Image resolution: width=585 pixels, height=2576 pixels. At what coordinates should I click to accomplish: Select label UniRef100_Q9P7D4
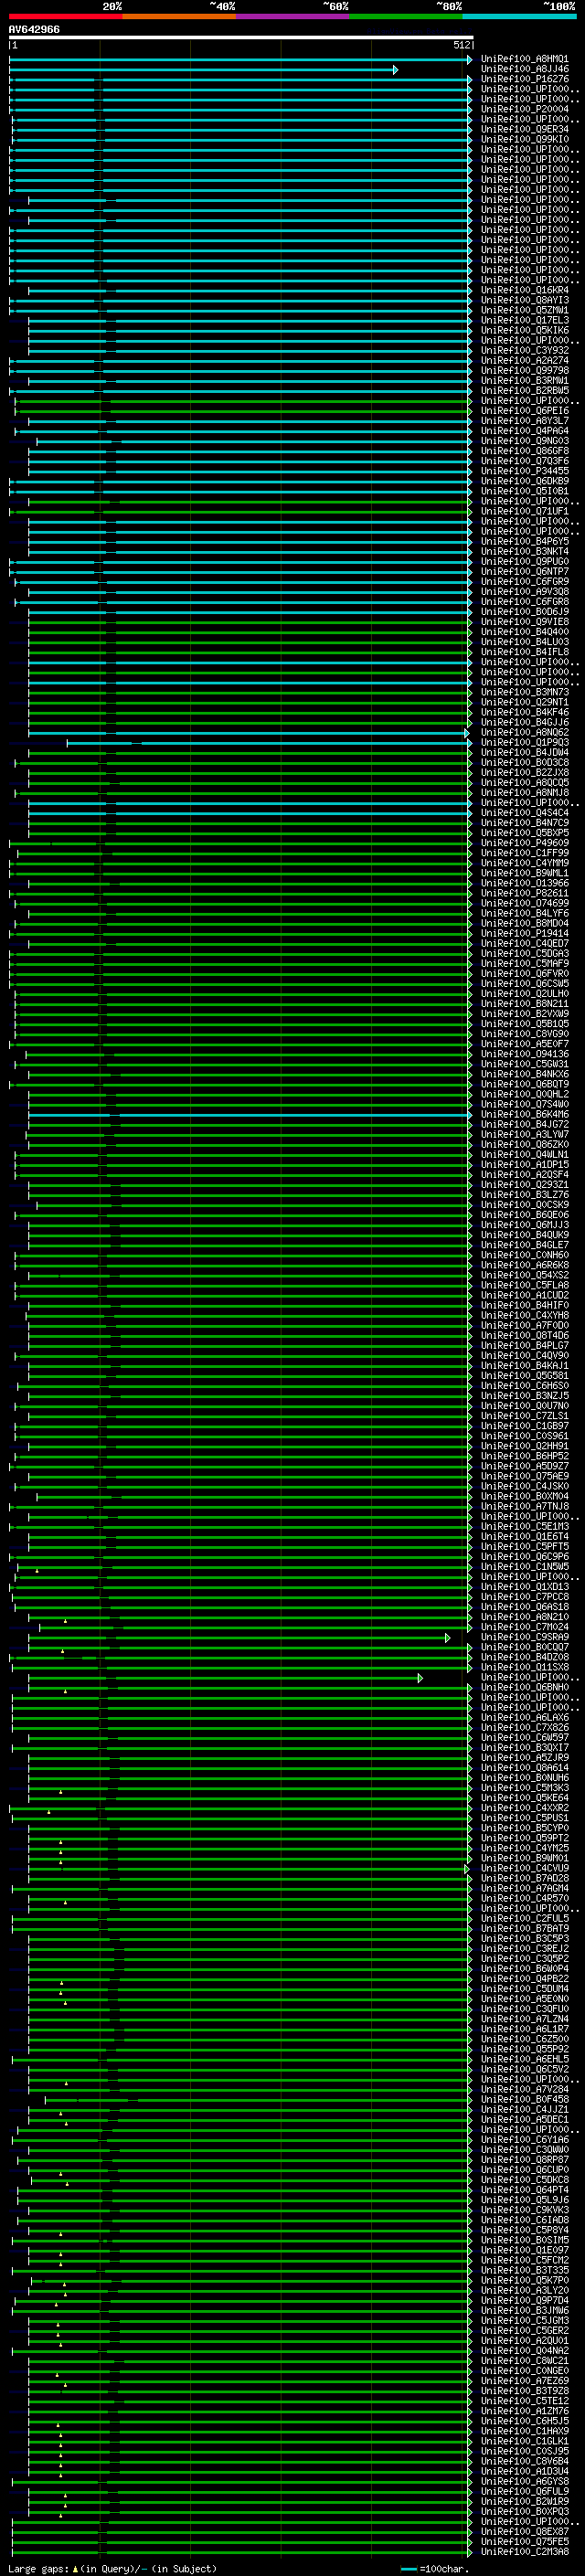point(524,2301)
